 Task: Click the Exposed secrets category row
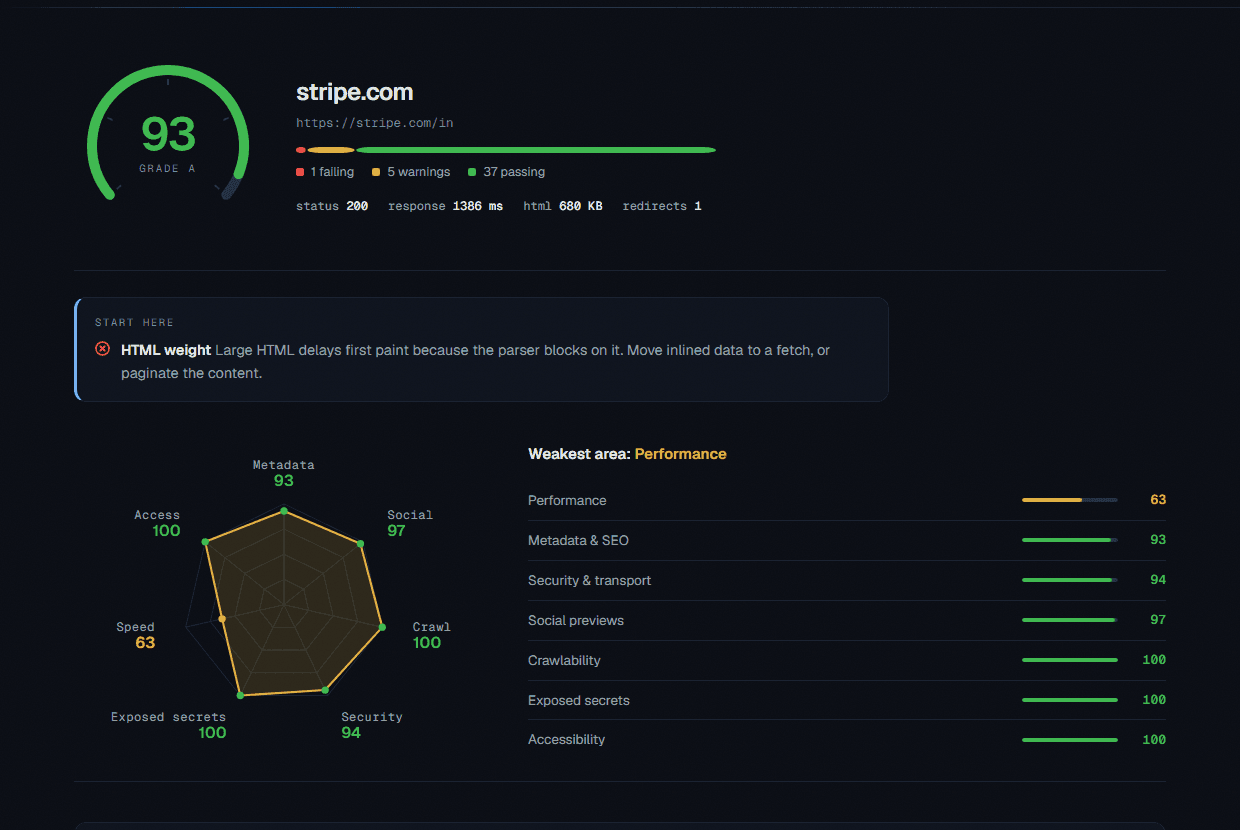pyautogui.click(x=847, y=700)
